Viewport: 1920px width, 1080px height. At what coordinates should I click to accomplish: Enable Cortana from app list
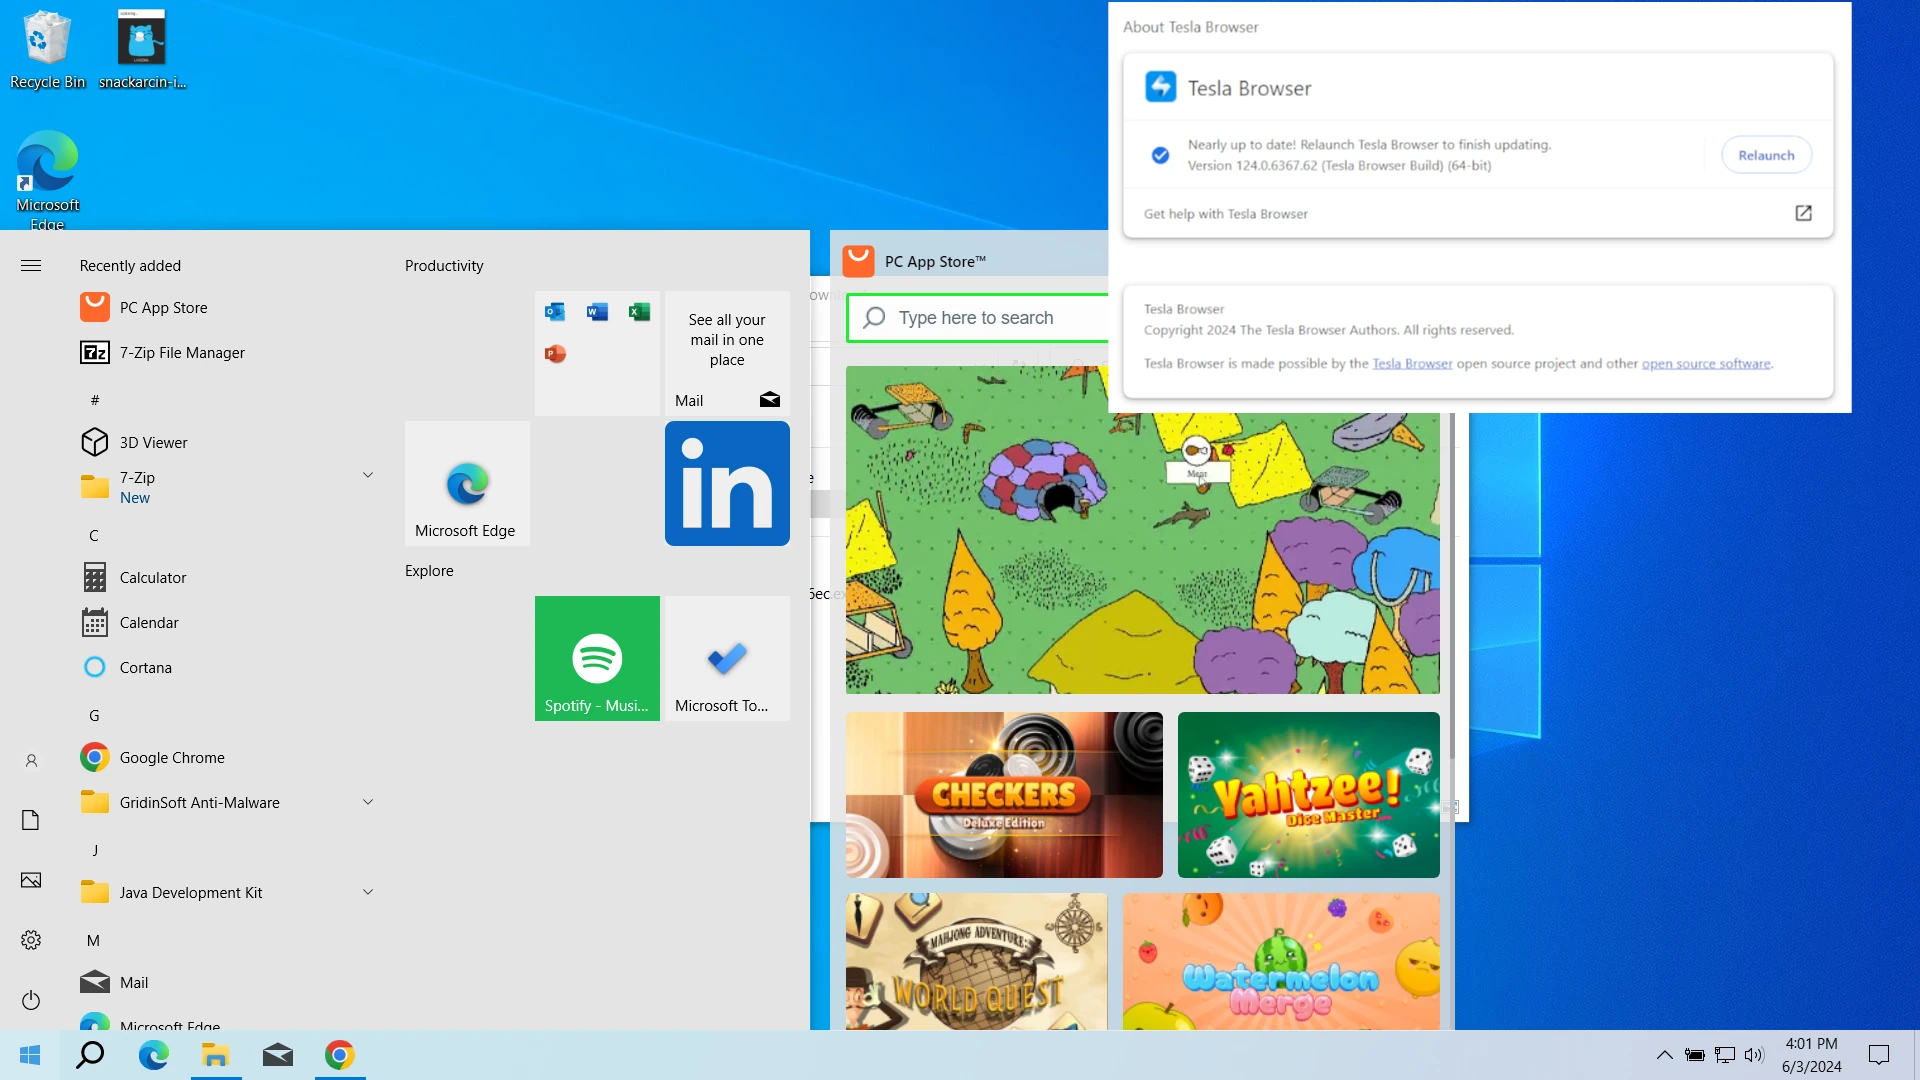click(x=145, y=667)
